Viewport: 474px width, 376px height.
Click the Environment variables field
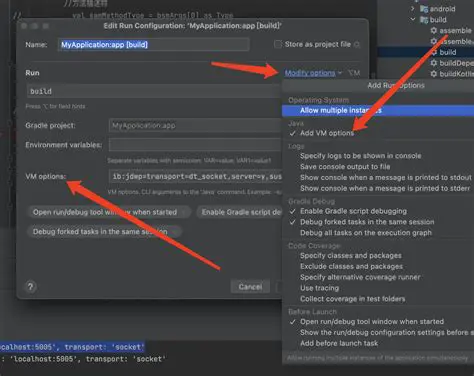click(195, 145)
